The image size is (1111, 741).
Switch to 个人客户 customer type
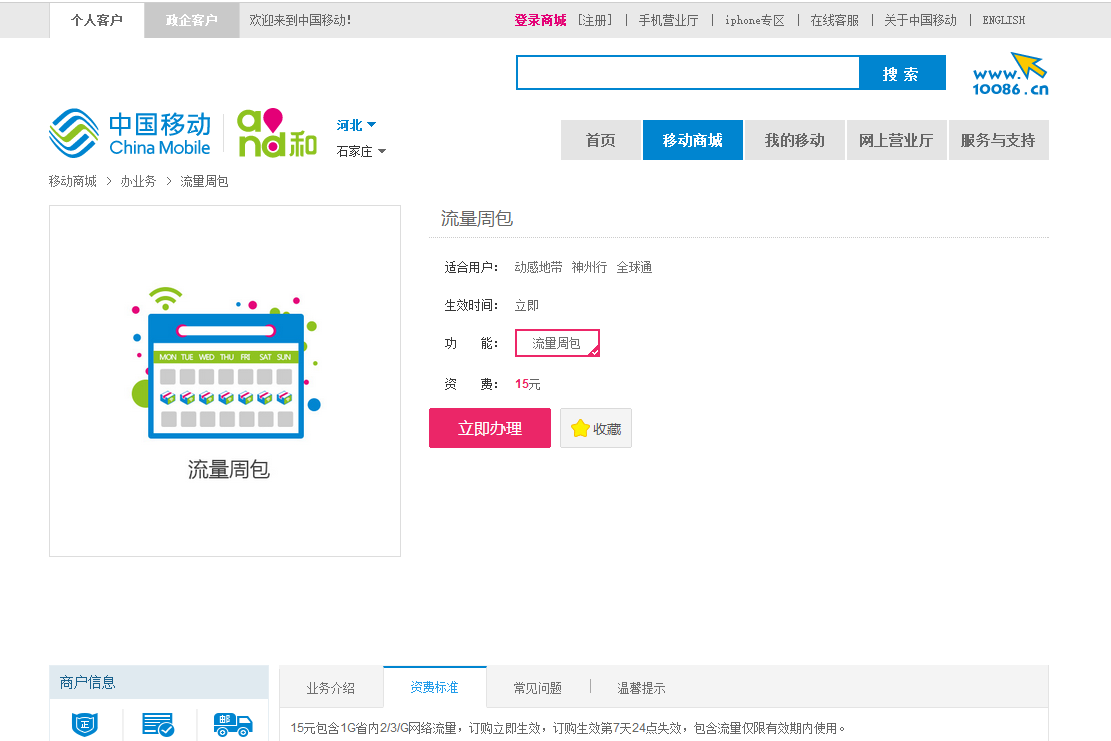click(97, 20)
